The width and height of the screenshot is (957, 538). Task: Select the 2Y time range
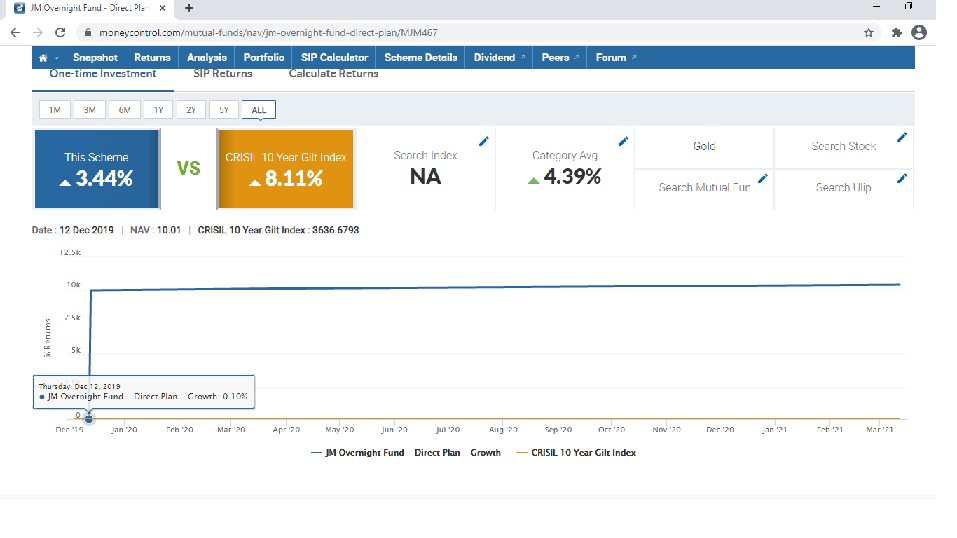click(191, 110)
